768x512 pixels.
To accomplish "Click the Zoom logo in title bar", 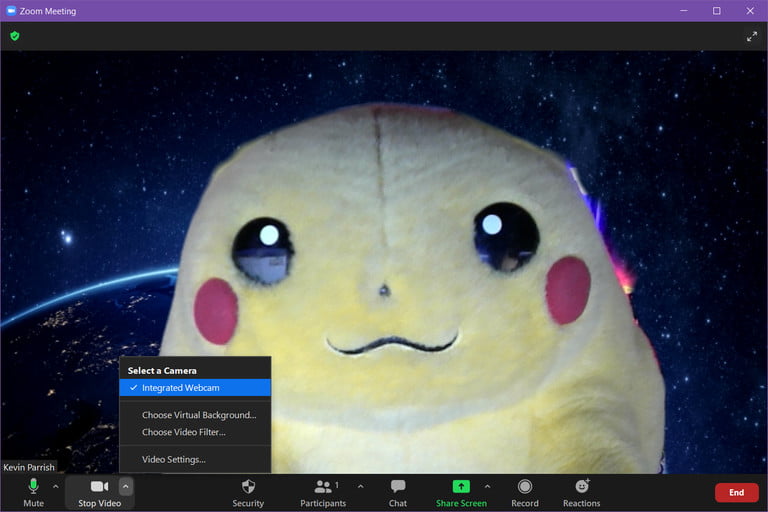I will point(11,11).
